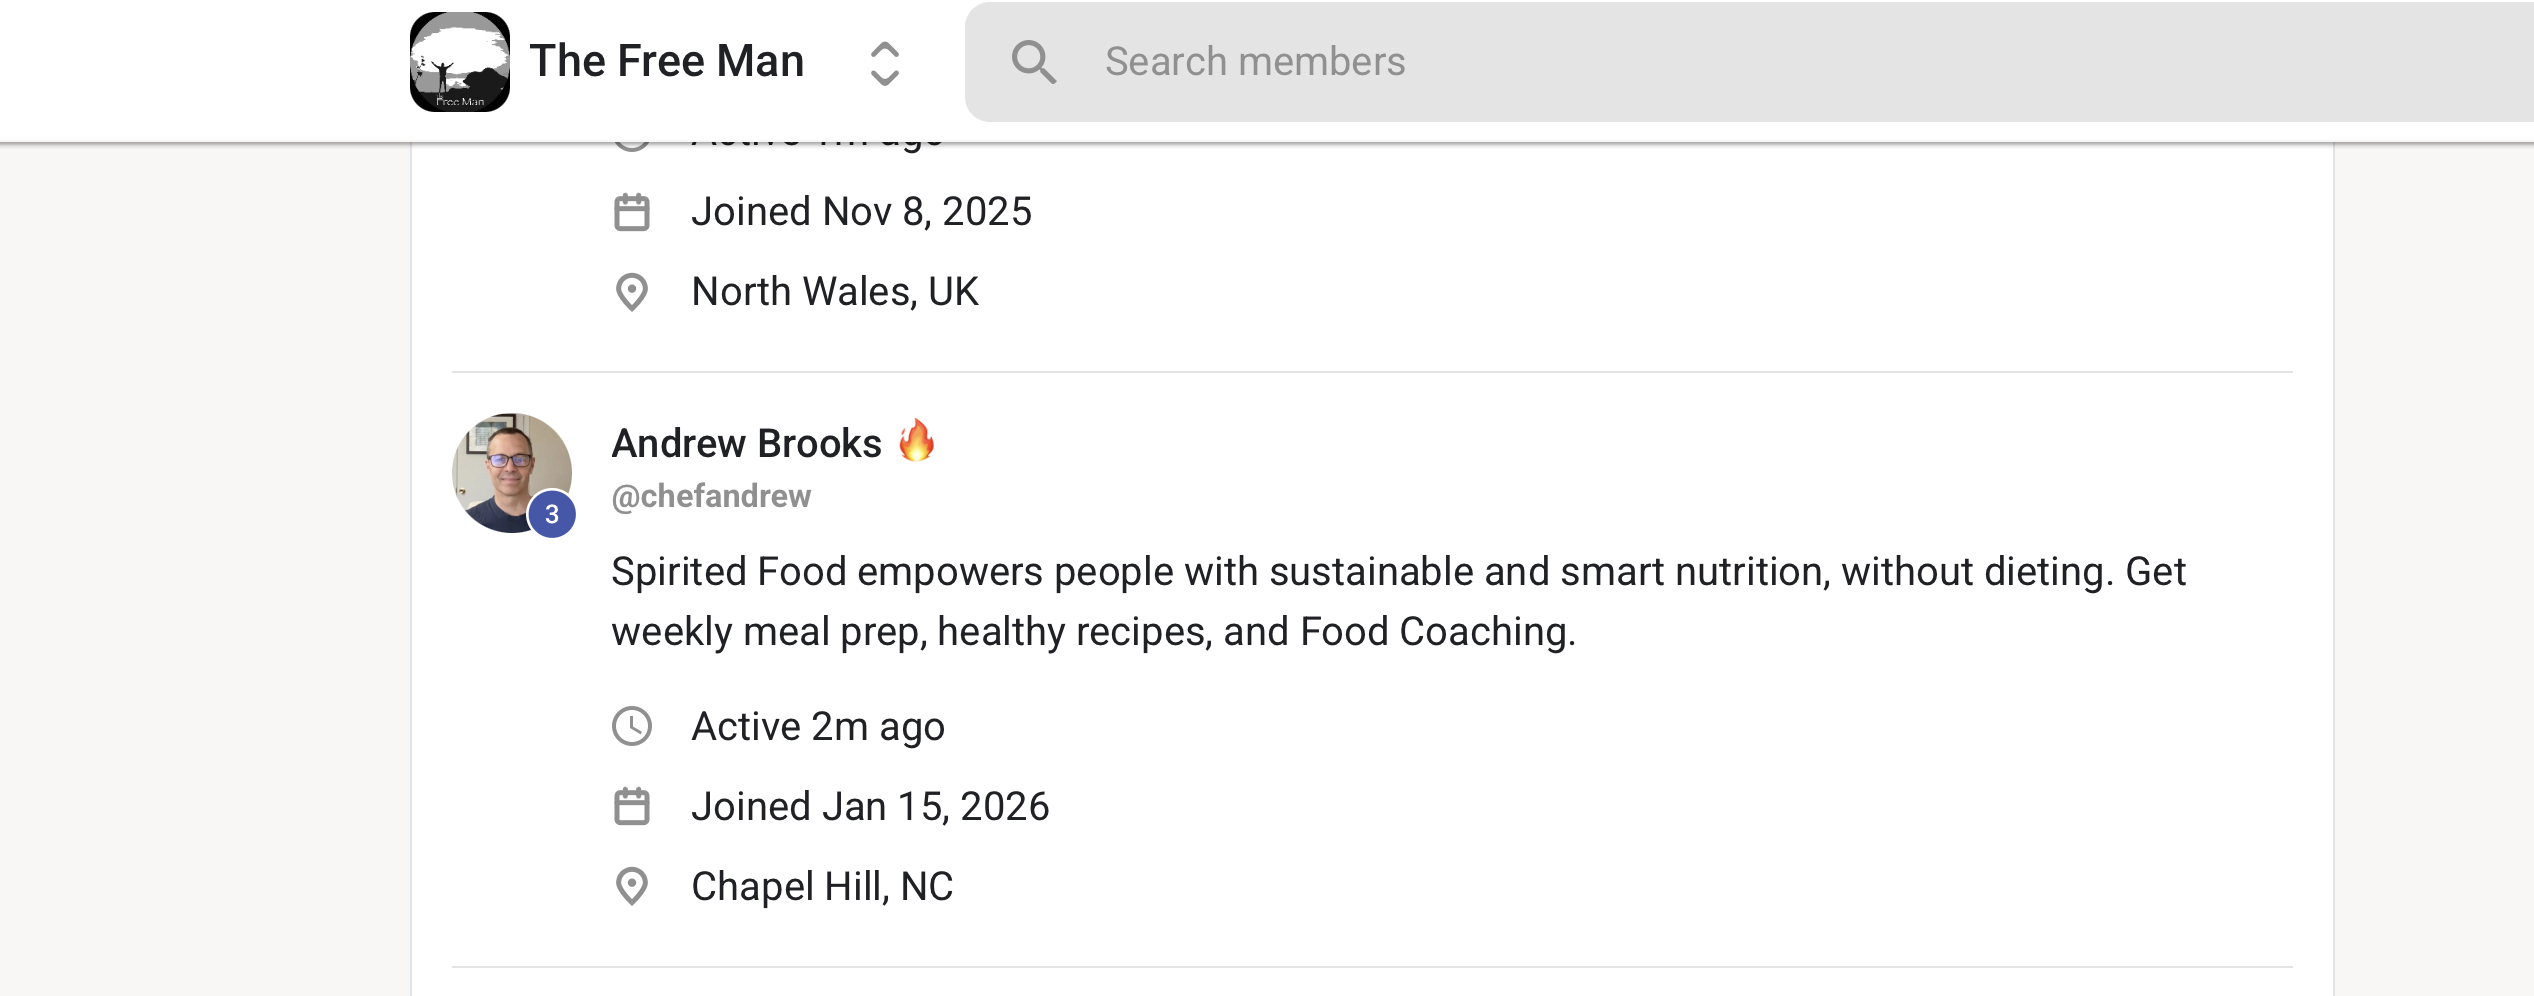Open the community switcher chevron
This screenshot has width=2534, height=996.
pos(884,63)
